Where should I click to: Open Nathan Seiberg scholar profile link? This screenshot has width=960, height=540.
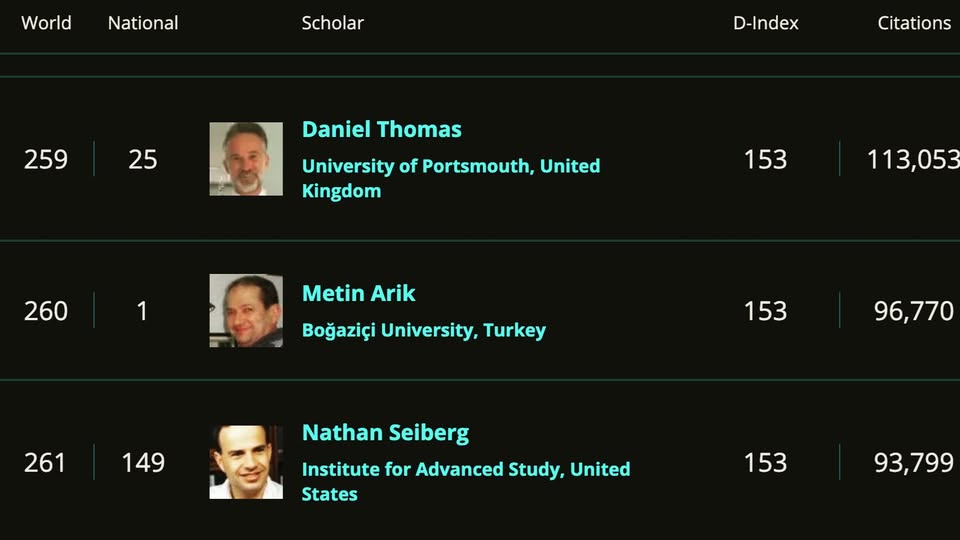(385, 433)
